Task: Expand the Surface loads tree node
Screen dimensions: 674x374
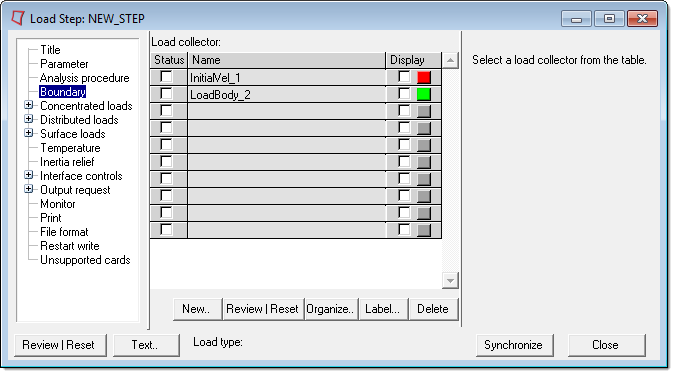Action: (x=29, y=133)
